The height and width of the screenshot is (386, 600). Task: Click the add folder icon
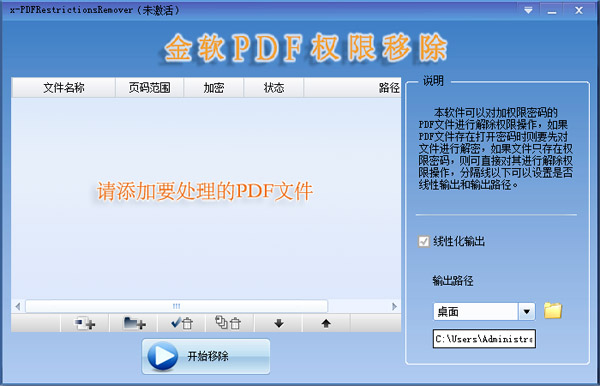pyautogui.click(x=134, y=324)
